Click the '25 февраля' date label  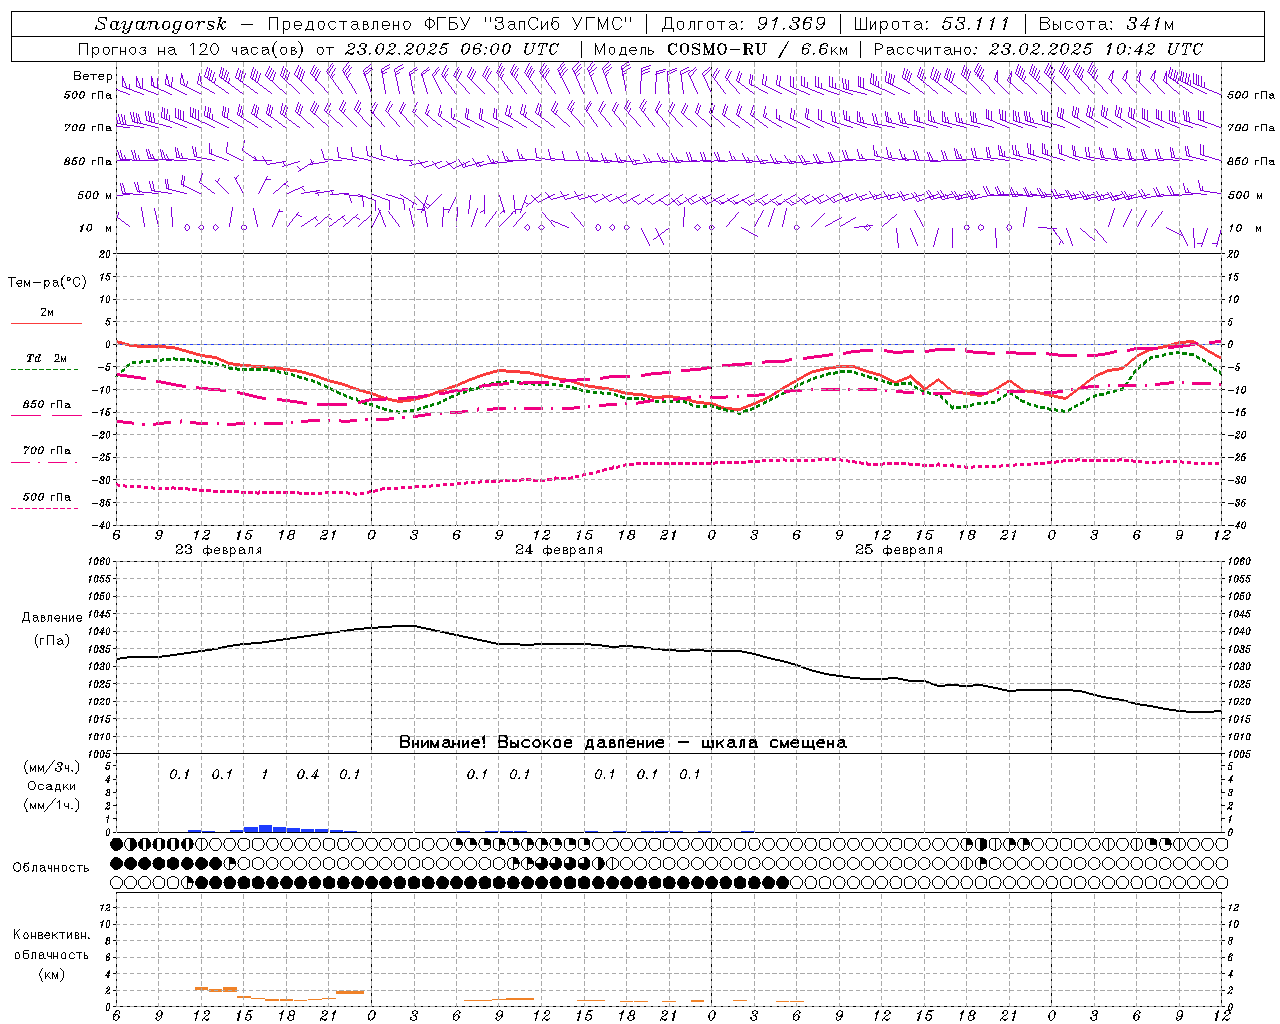point(899,550)
